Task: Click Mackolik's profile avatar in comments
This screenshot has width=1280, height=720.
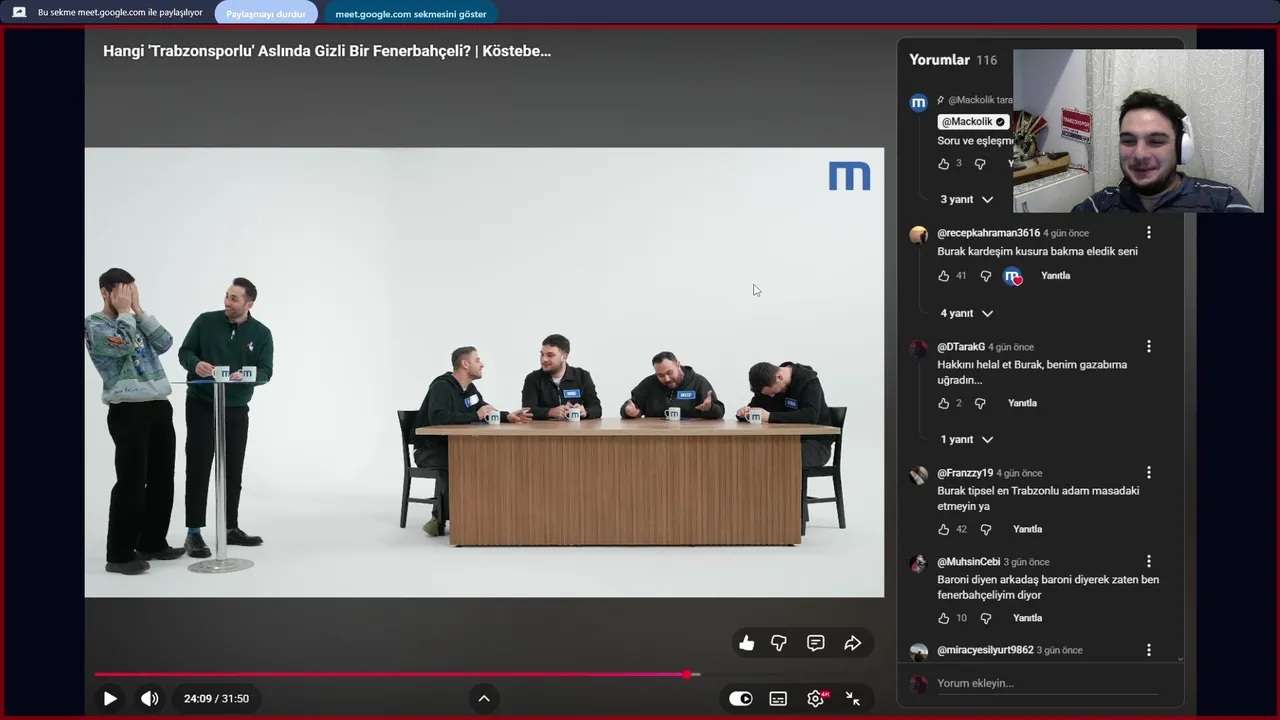Action: tap(918, 102)
